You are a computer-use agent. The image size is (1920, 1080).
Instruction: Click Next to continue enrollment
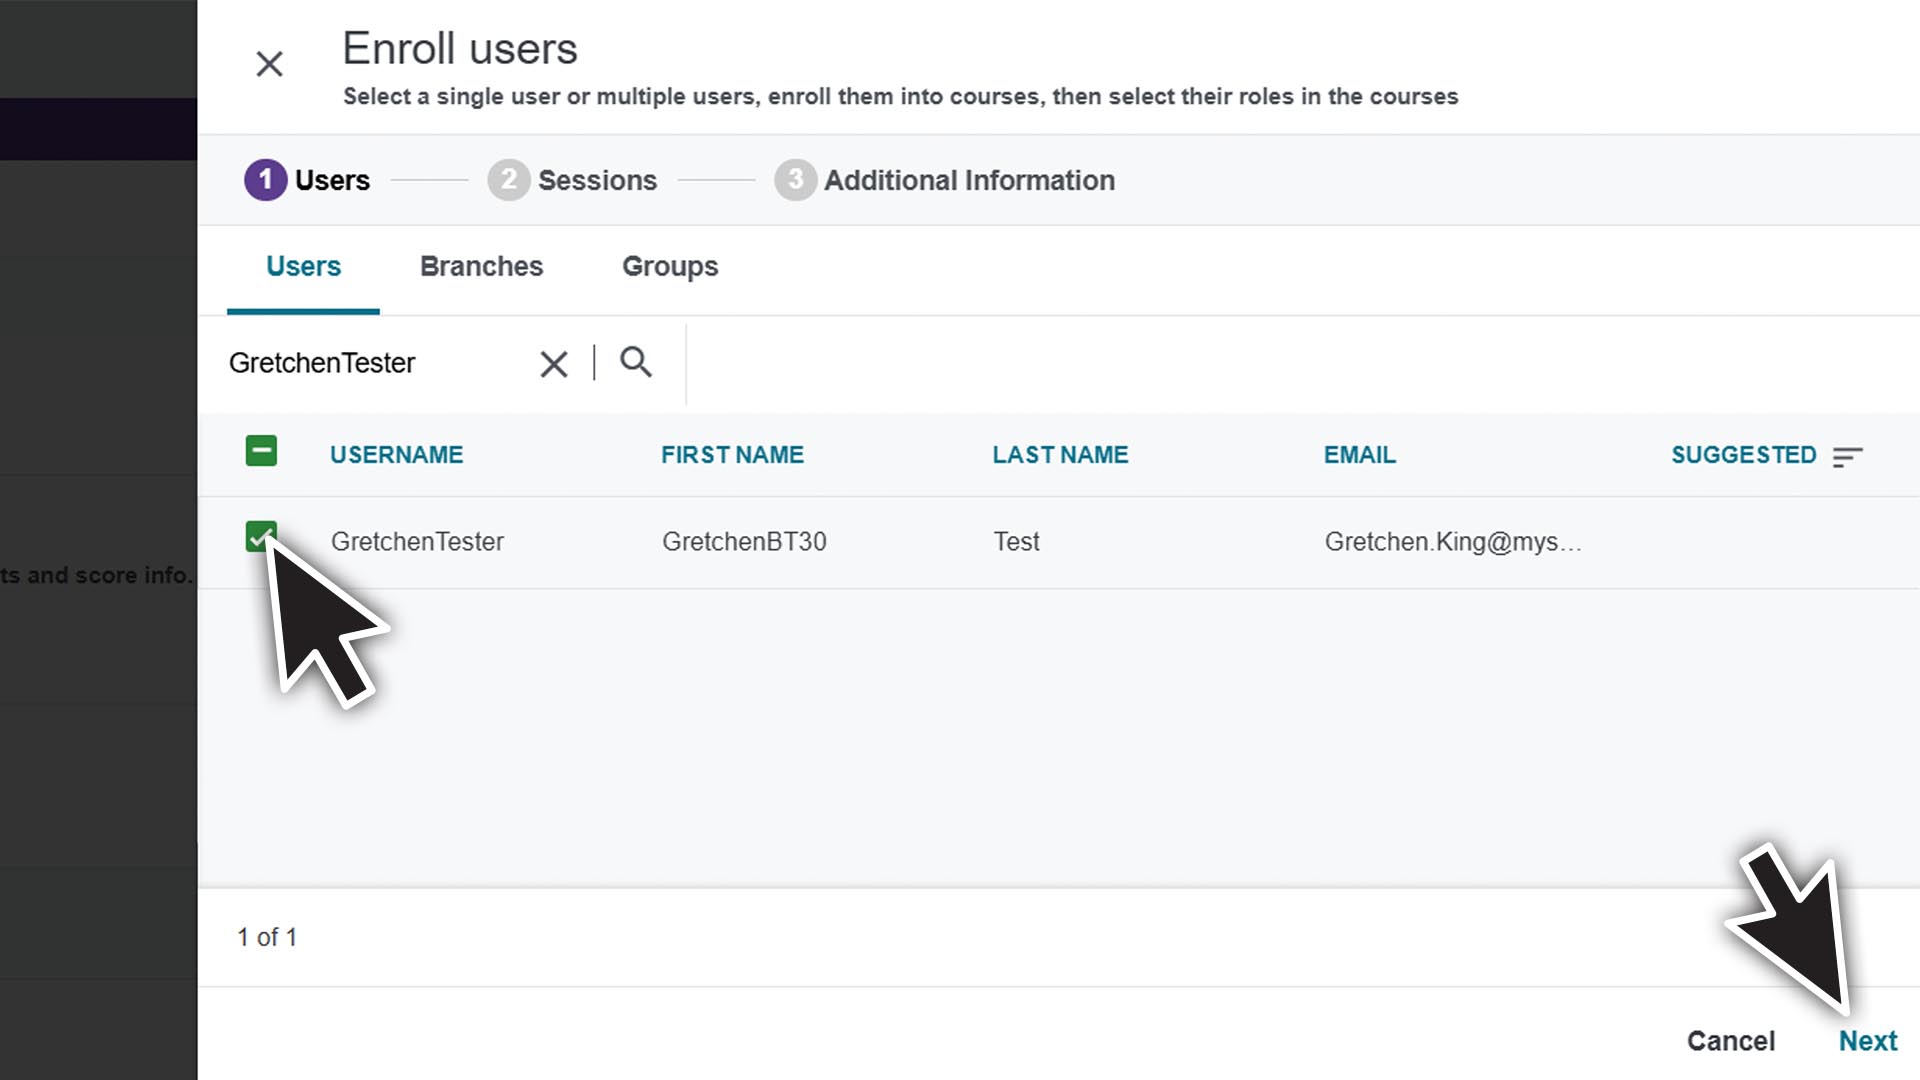pos(1868,1040)
